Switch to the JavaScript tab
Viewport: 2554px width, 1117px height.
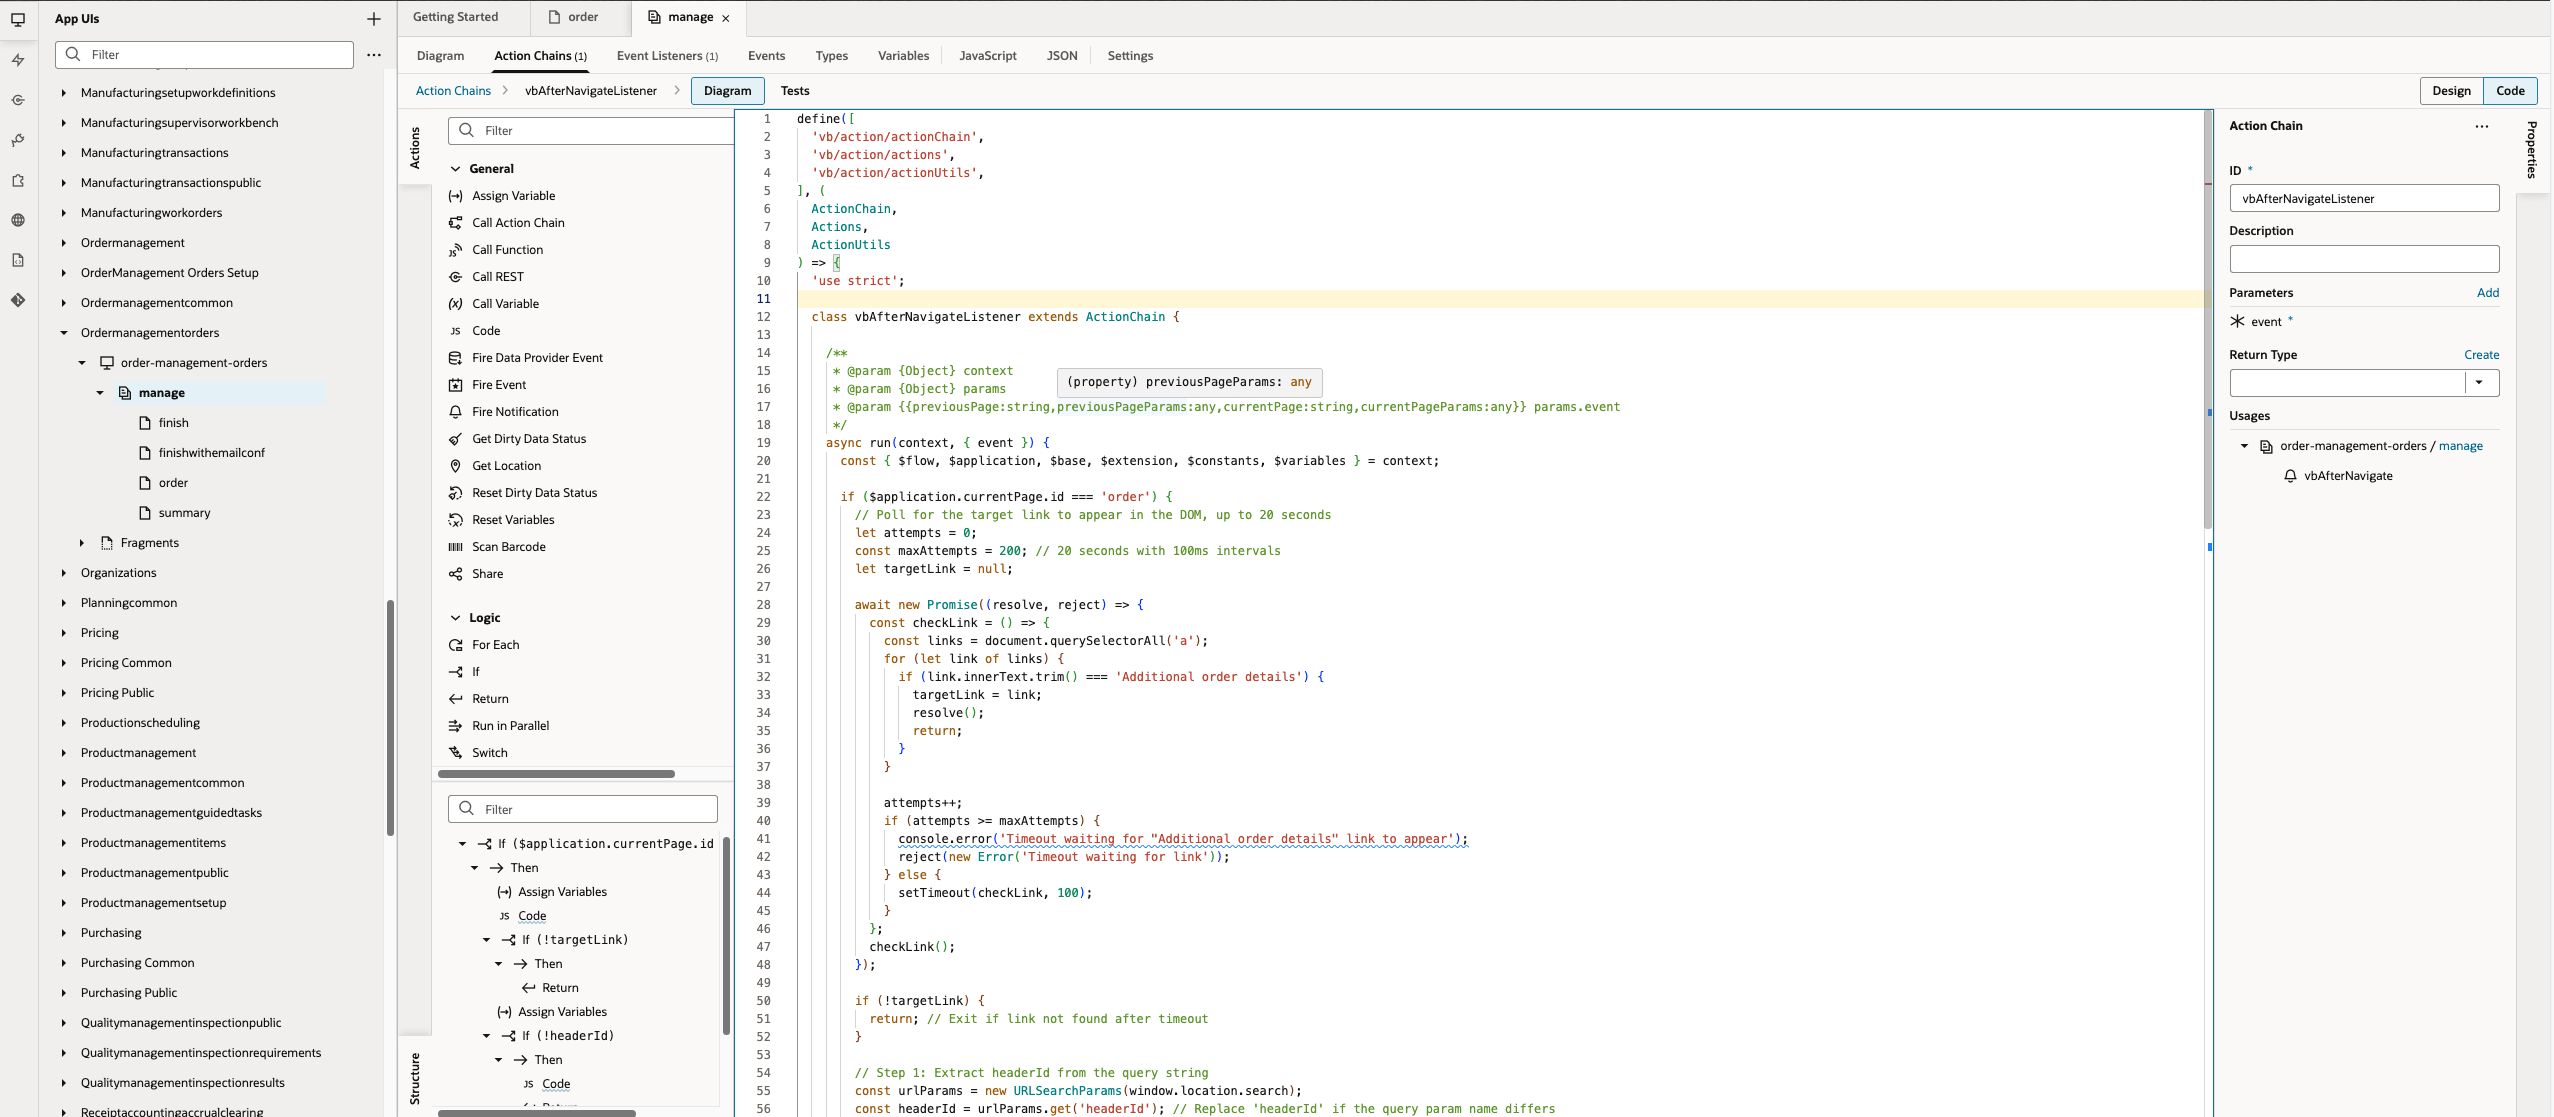click(x=987, y=56)
